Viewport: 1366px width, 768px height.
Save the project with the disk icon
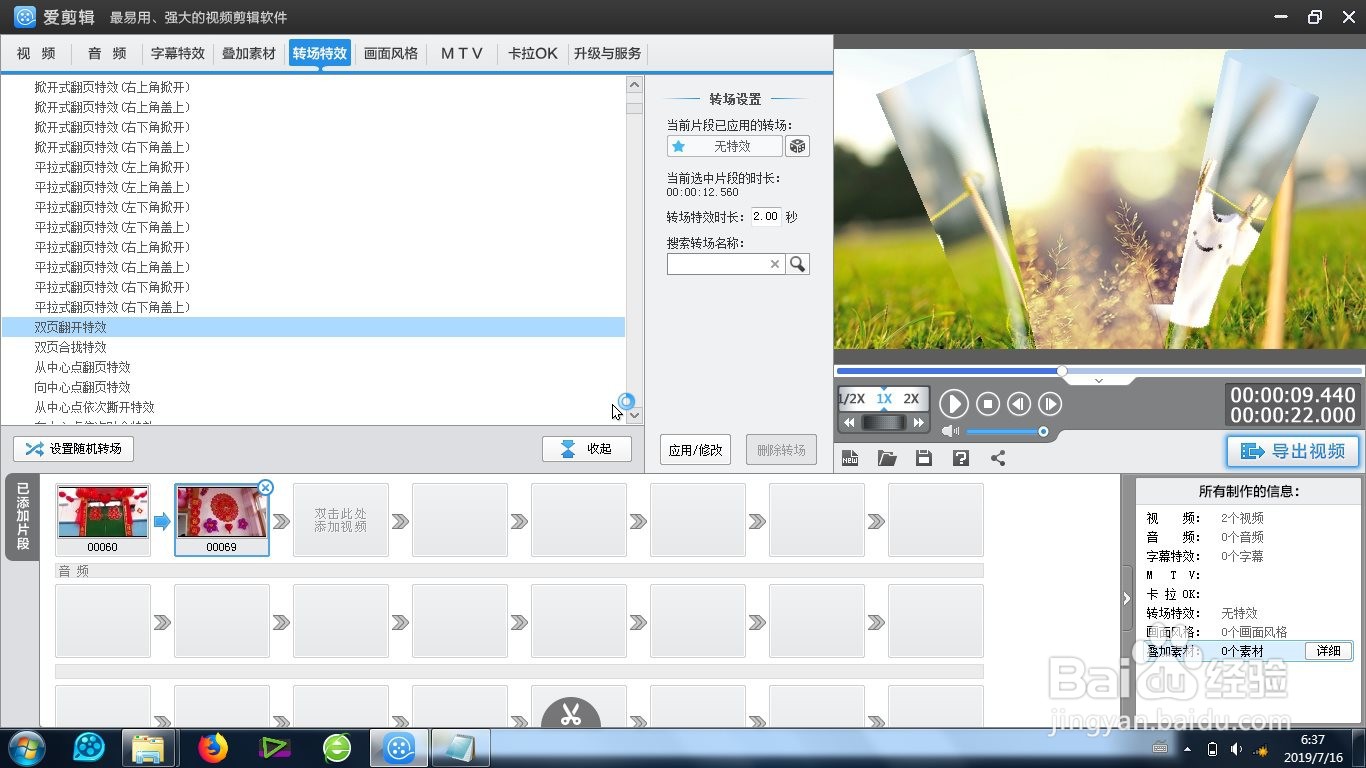coord(923,457)
